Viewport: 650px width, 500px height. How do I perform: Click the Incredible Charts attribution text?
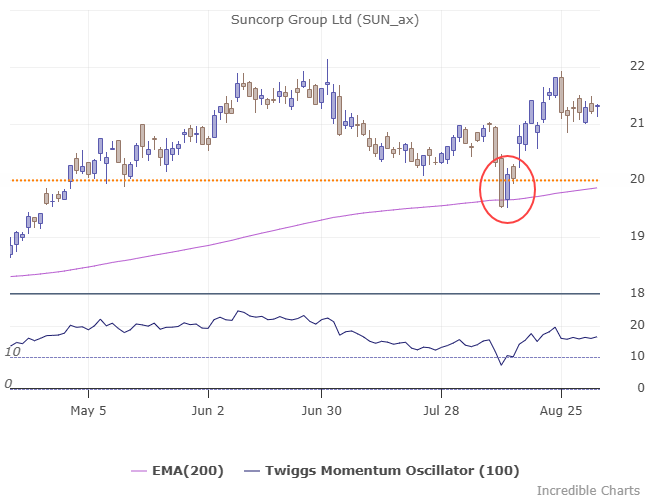coord(588,490)
